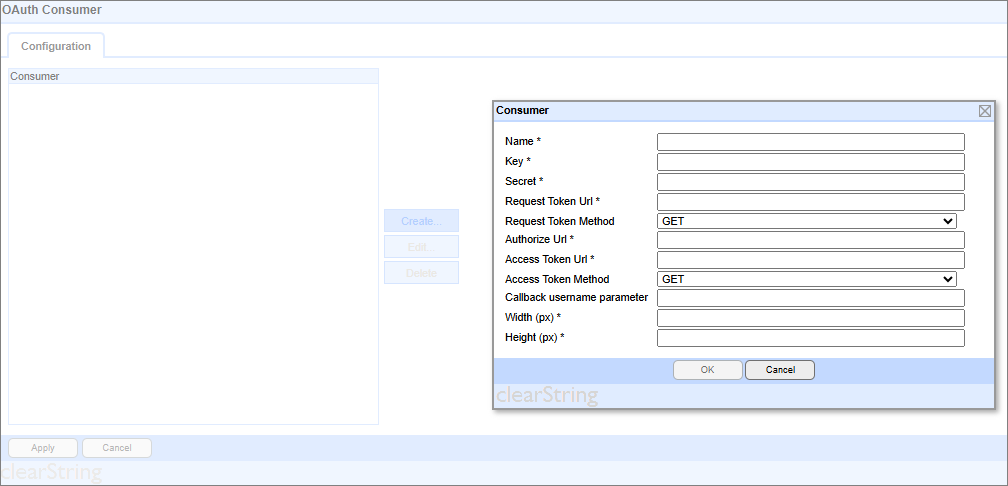1008x486 pixels.
Task: Click the empty Consumer list box
Action: click(193, 250)
